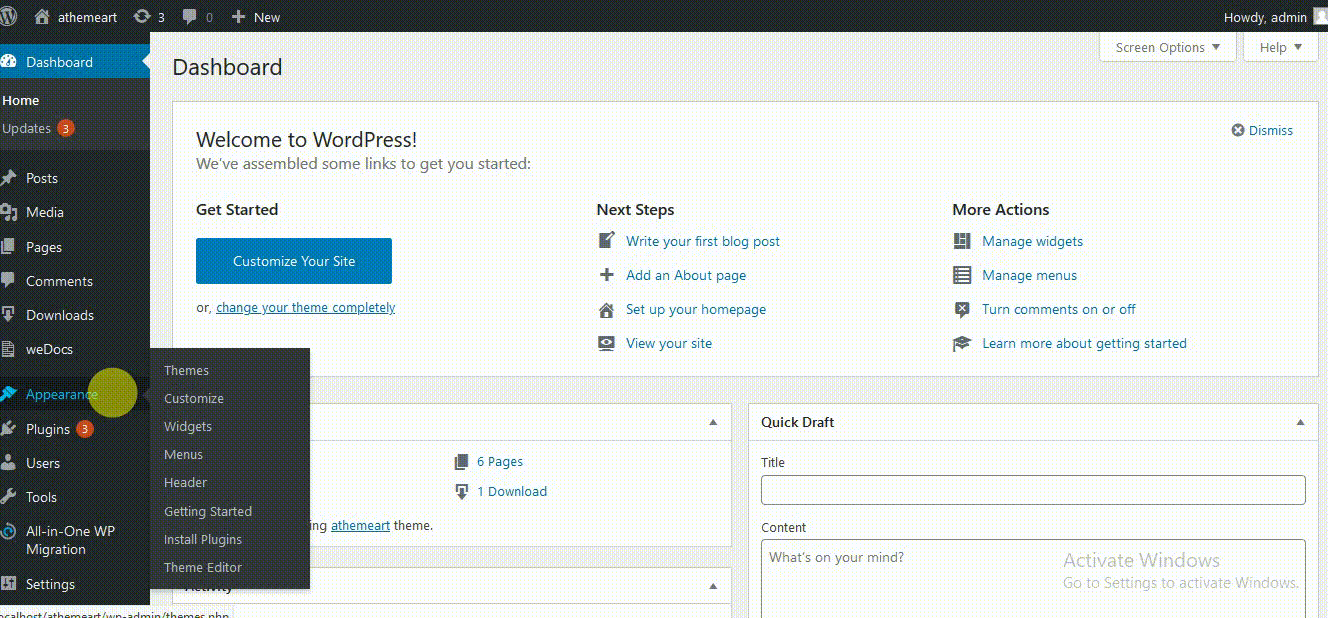The height and width of the screenshot is (618, 1328).
Task: Click the Dashboard page title
Action: pos(228,67)
